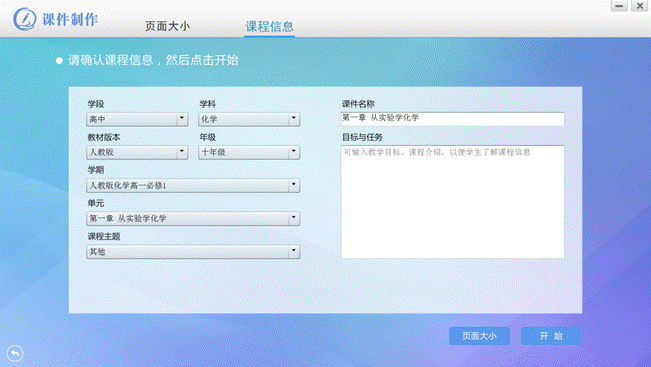Expand the 教材版本 dropdown arrow
Image resolution: width=651 pixels, height=367 pixels.
click(x=182, y=152)
